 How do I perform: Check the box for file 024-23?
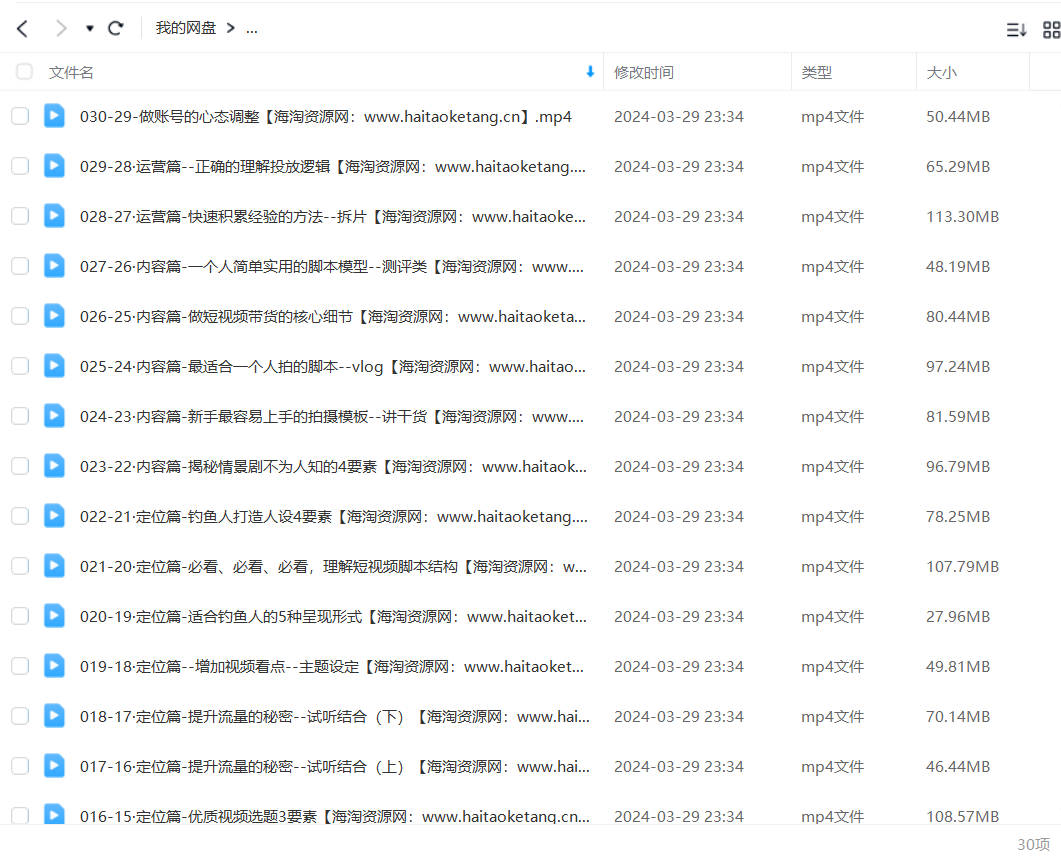click(20, 416)
